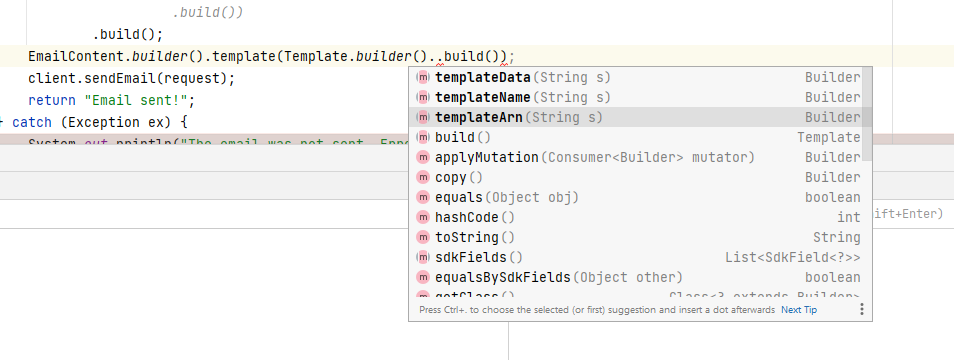This screenshot has width=954, height=360.
Task: Click the method icon beside applyMutation
Action: 422,158
